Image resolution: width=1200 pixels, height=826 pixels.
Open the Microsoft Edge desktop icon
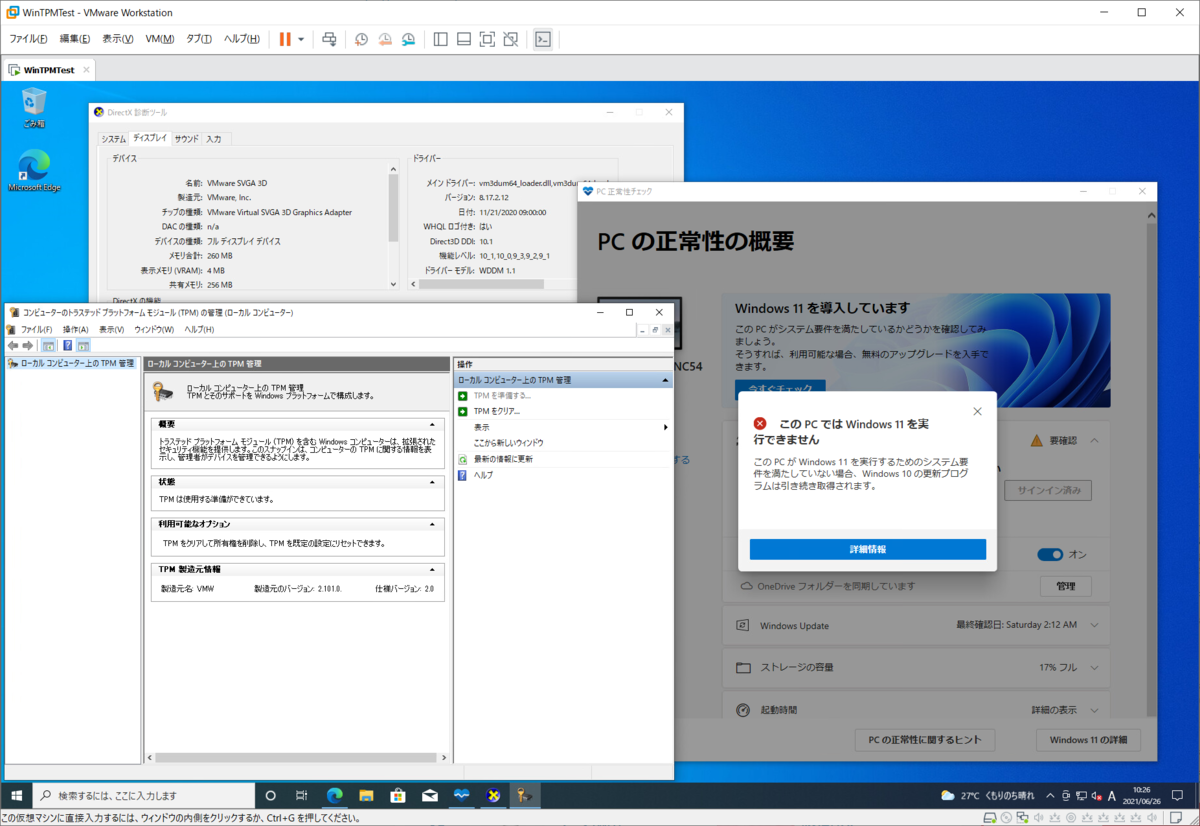point(35,170)
